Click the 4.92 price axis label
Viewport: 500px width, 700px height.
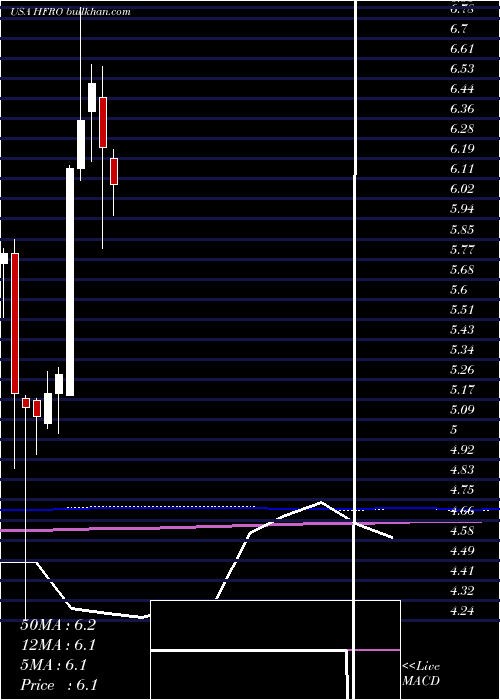(x=462, y=450)
